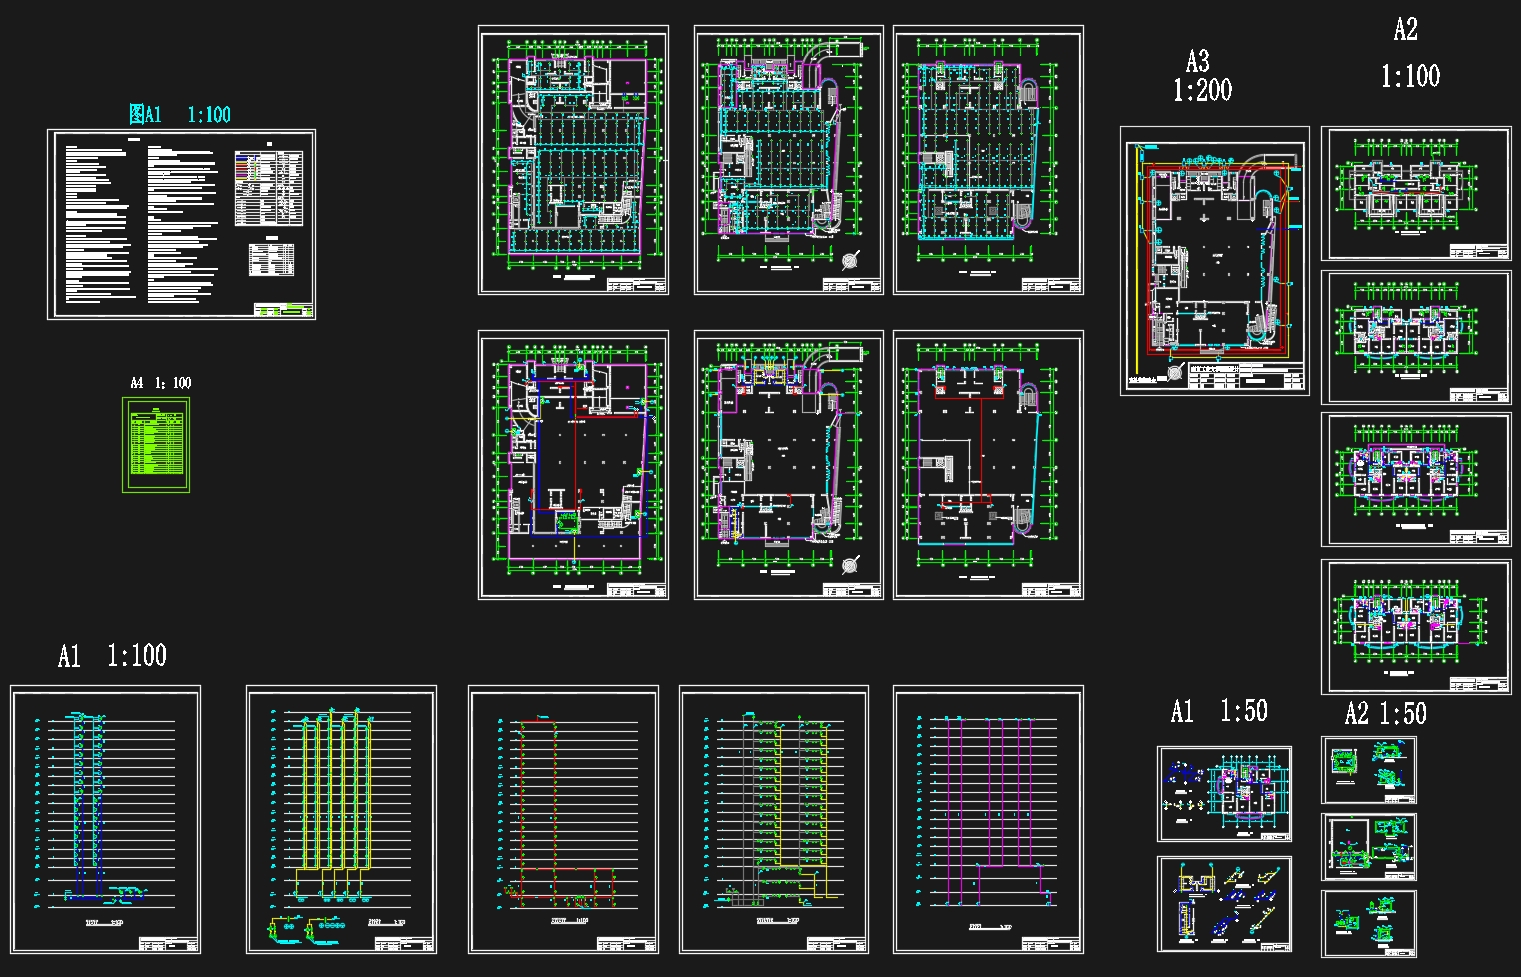The image size is (1521, 977).
Task: Click the A2 1:50 label text
Action: pyautogui.click(x=1385, y=714)
